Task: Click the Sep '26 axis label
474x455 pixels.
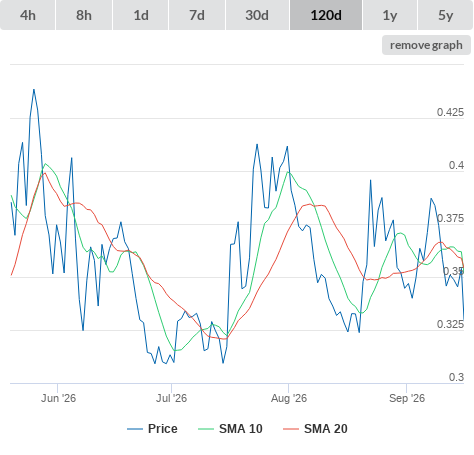Action: pyautogui.click(x=407, y=398)
